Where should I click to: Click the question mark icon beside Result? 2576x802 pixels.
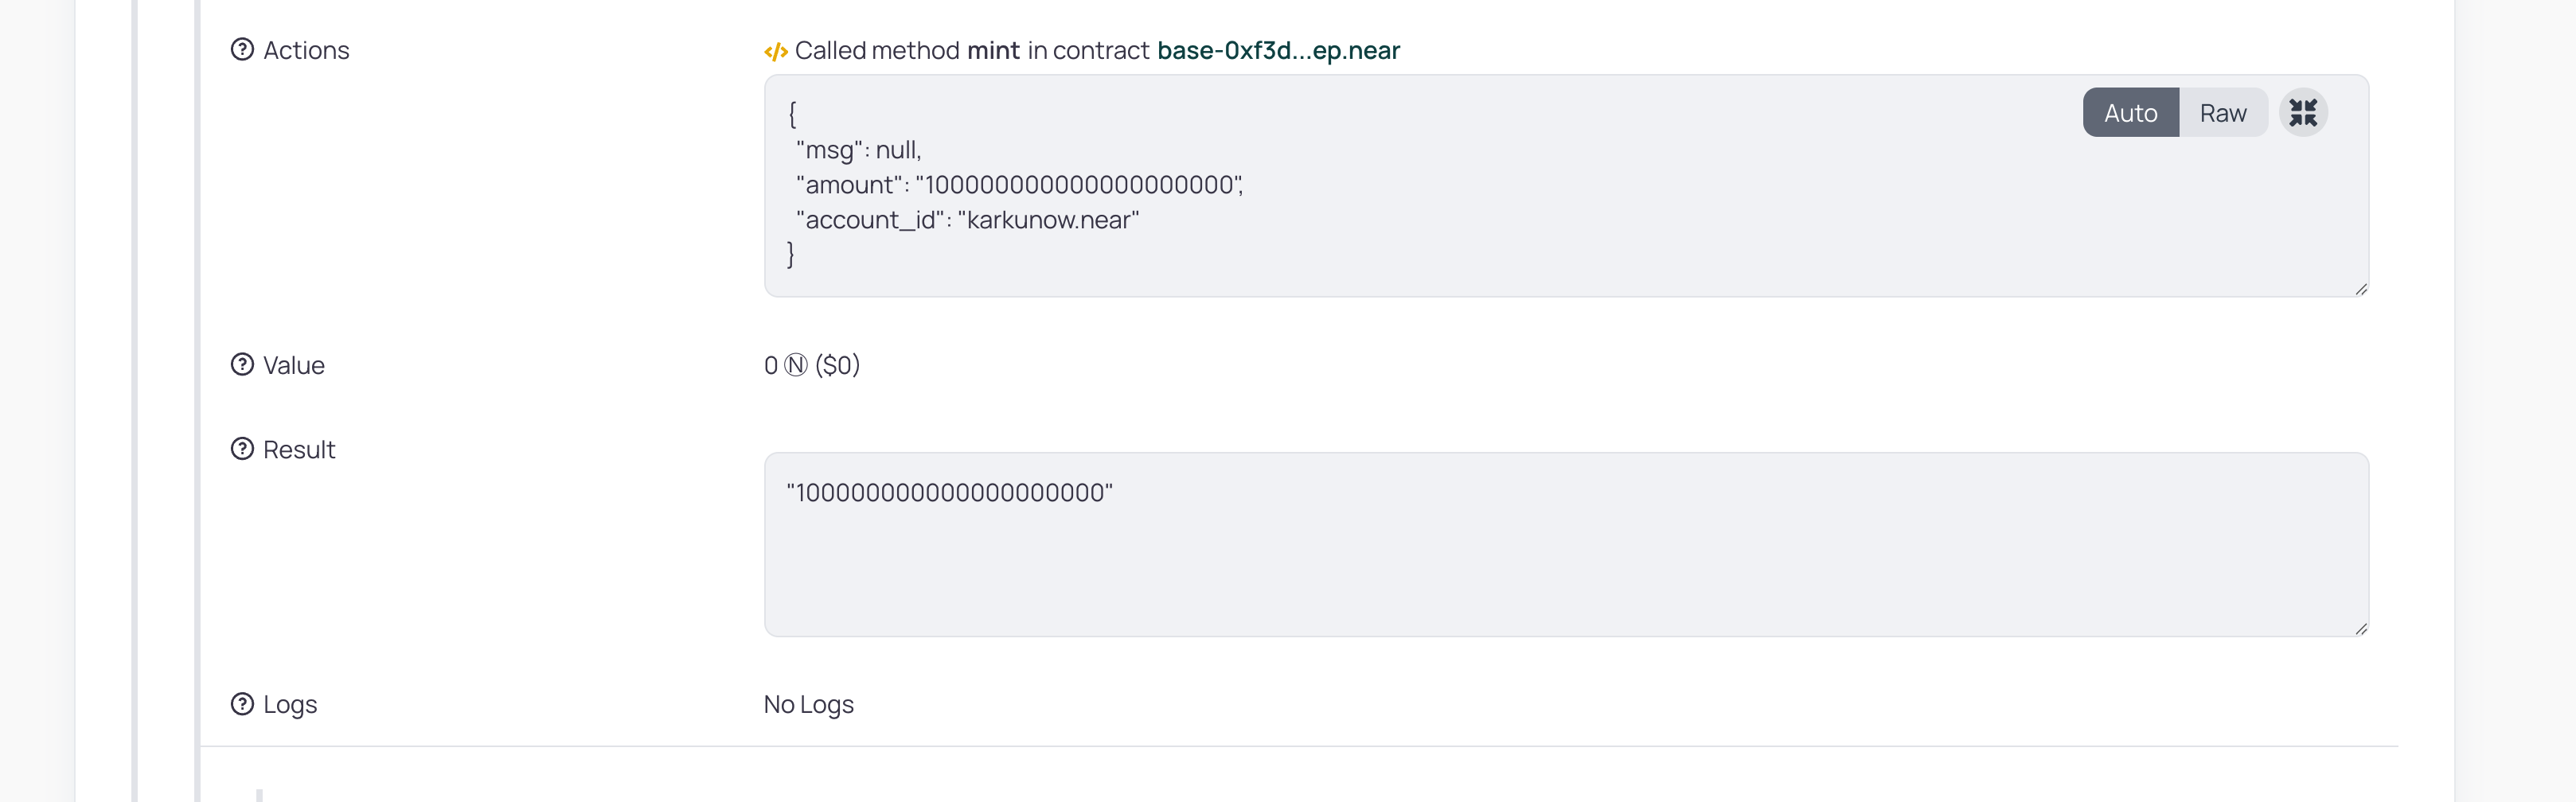click(x=242, y=449)
